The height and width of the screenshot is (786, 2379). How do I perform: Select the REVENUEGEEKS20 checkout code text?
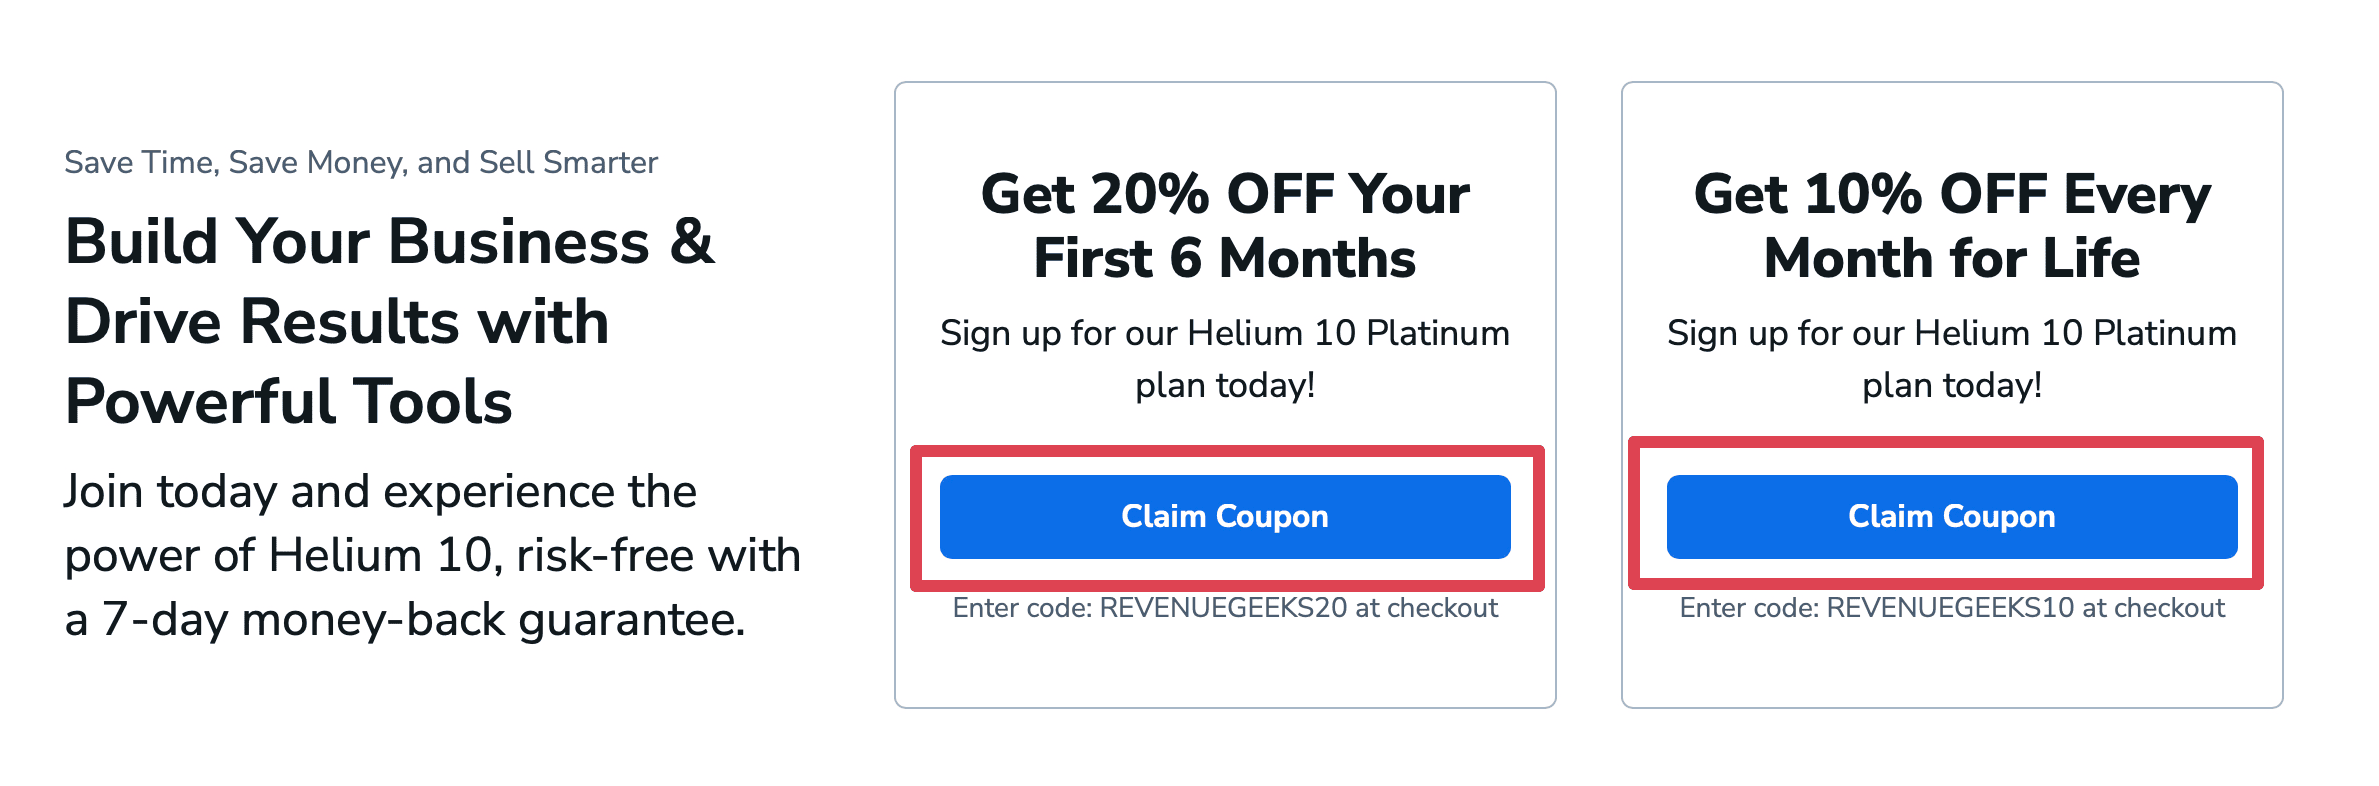[1223, 608]
